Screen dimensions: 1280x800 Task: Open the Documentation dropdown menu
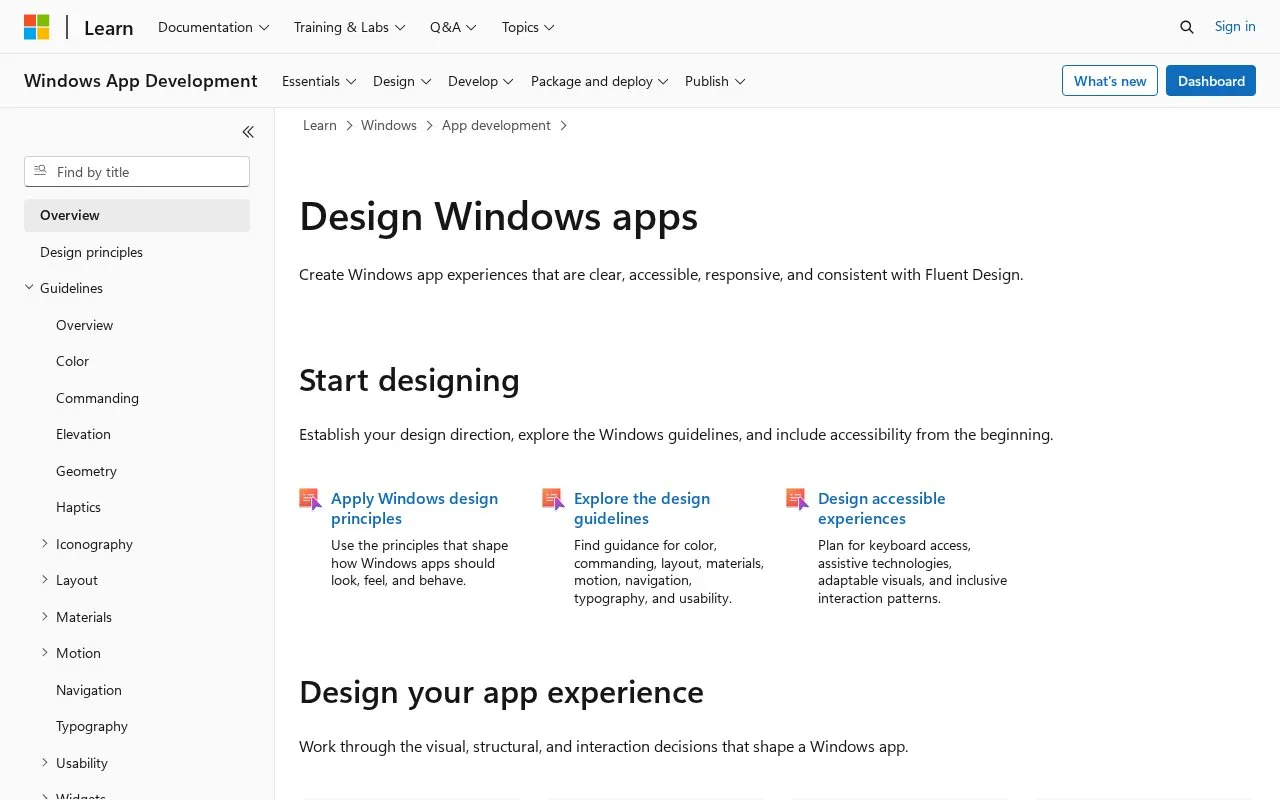coord(214,27)
